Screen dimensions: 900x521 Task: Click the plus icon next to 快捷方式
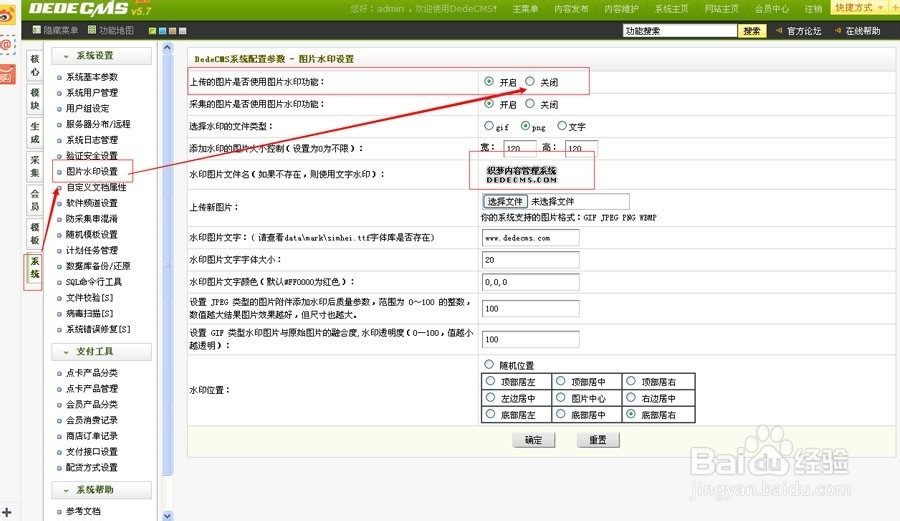[x=895, y=7]
